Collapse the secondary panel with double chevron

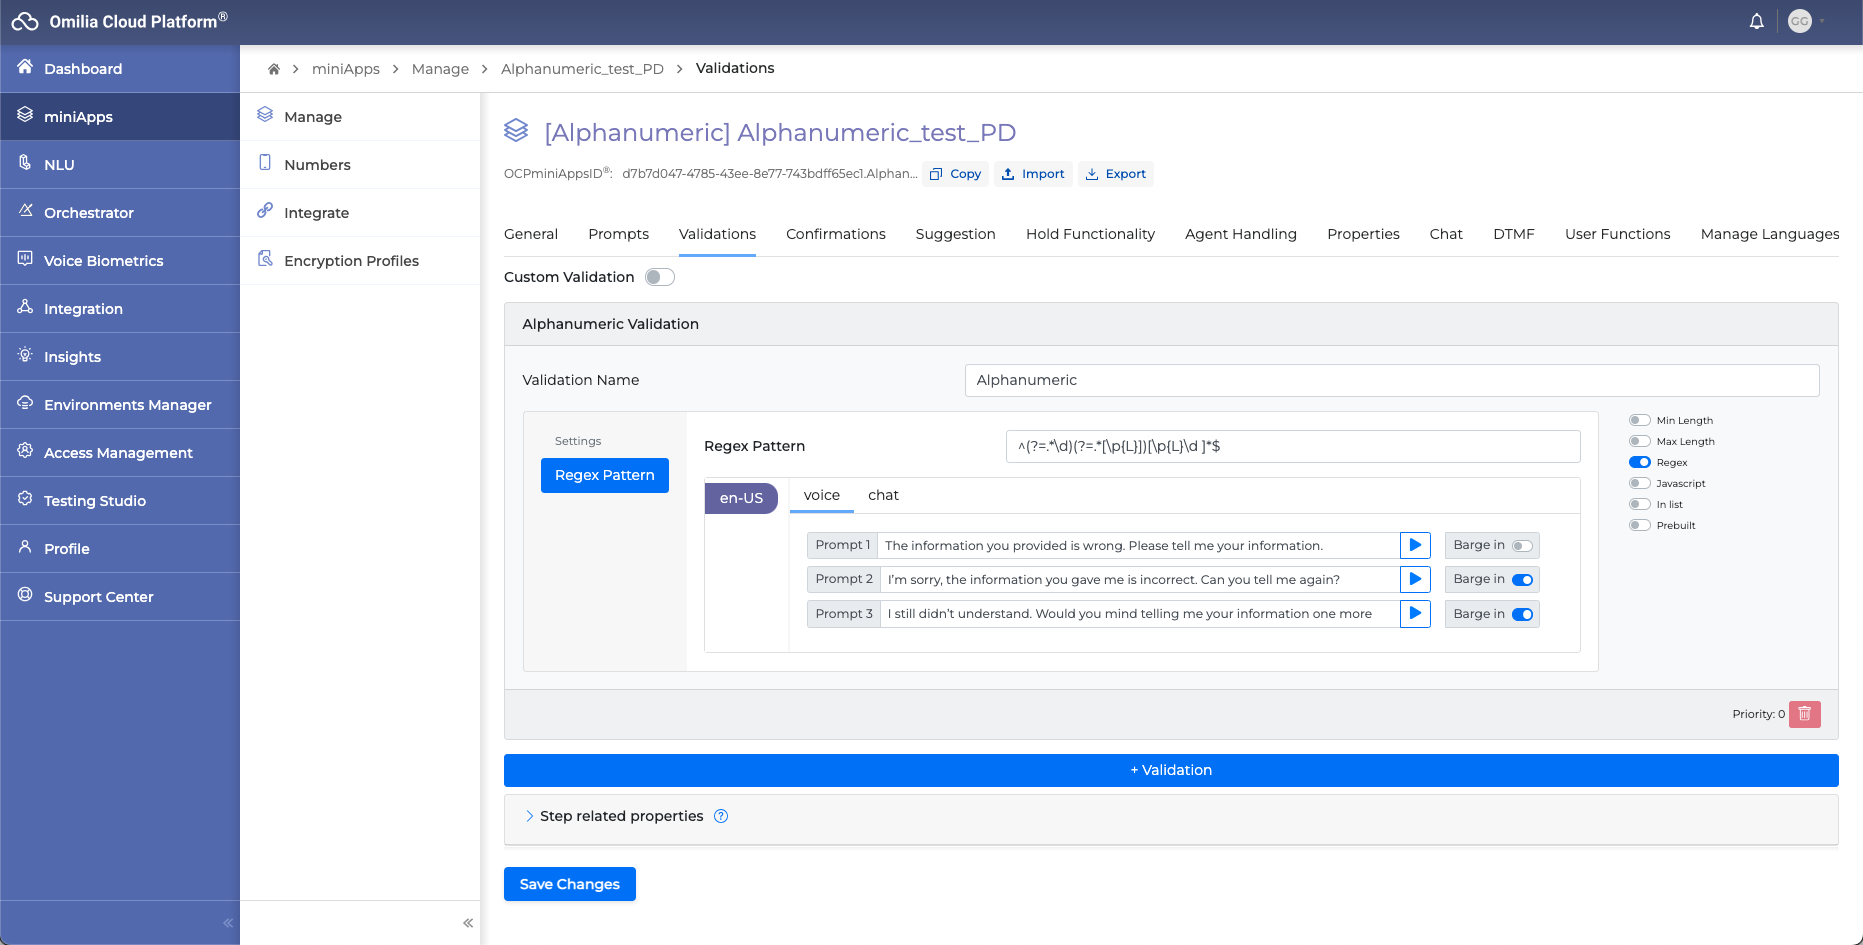467,923
